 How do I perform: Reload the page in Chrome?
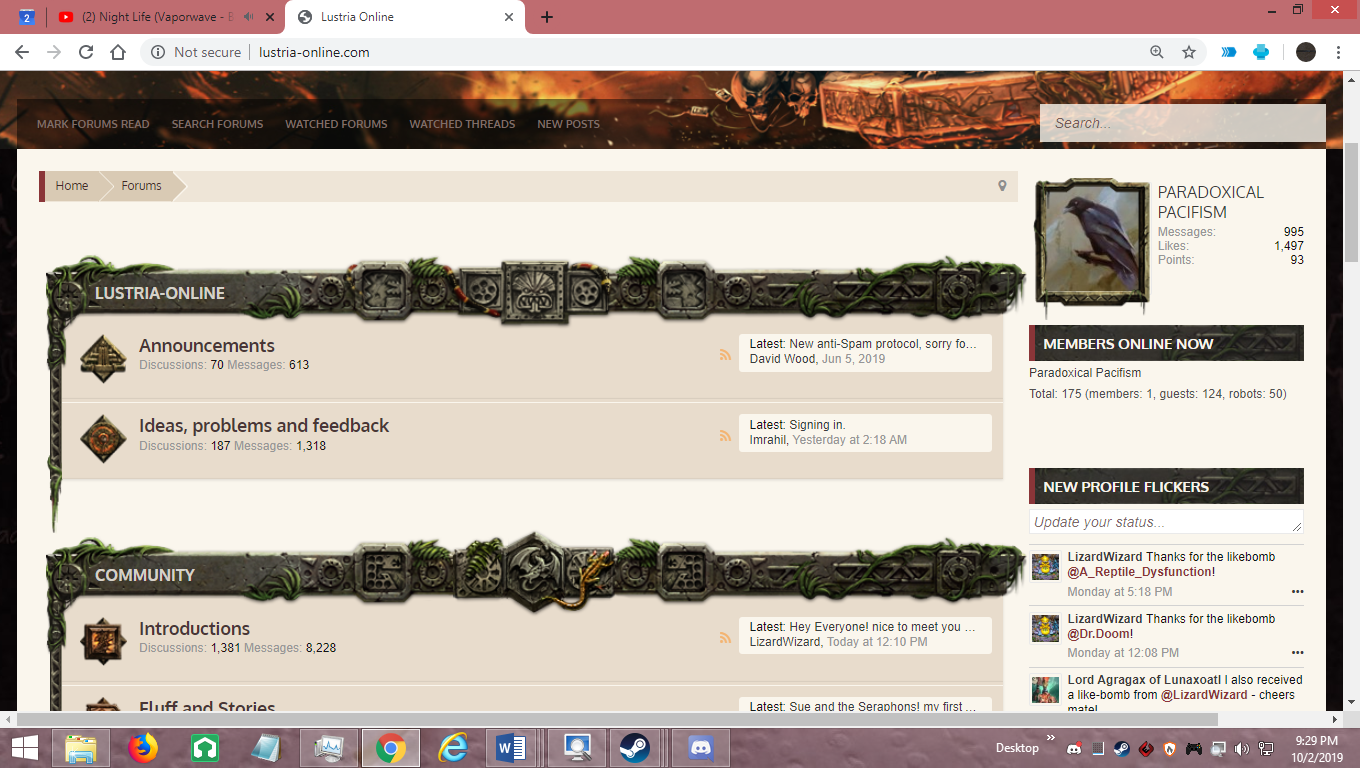tap(86, 52)
